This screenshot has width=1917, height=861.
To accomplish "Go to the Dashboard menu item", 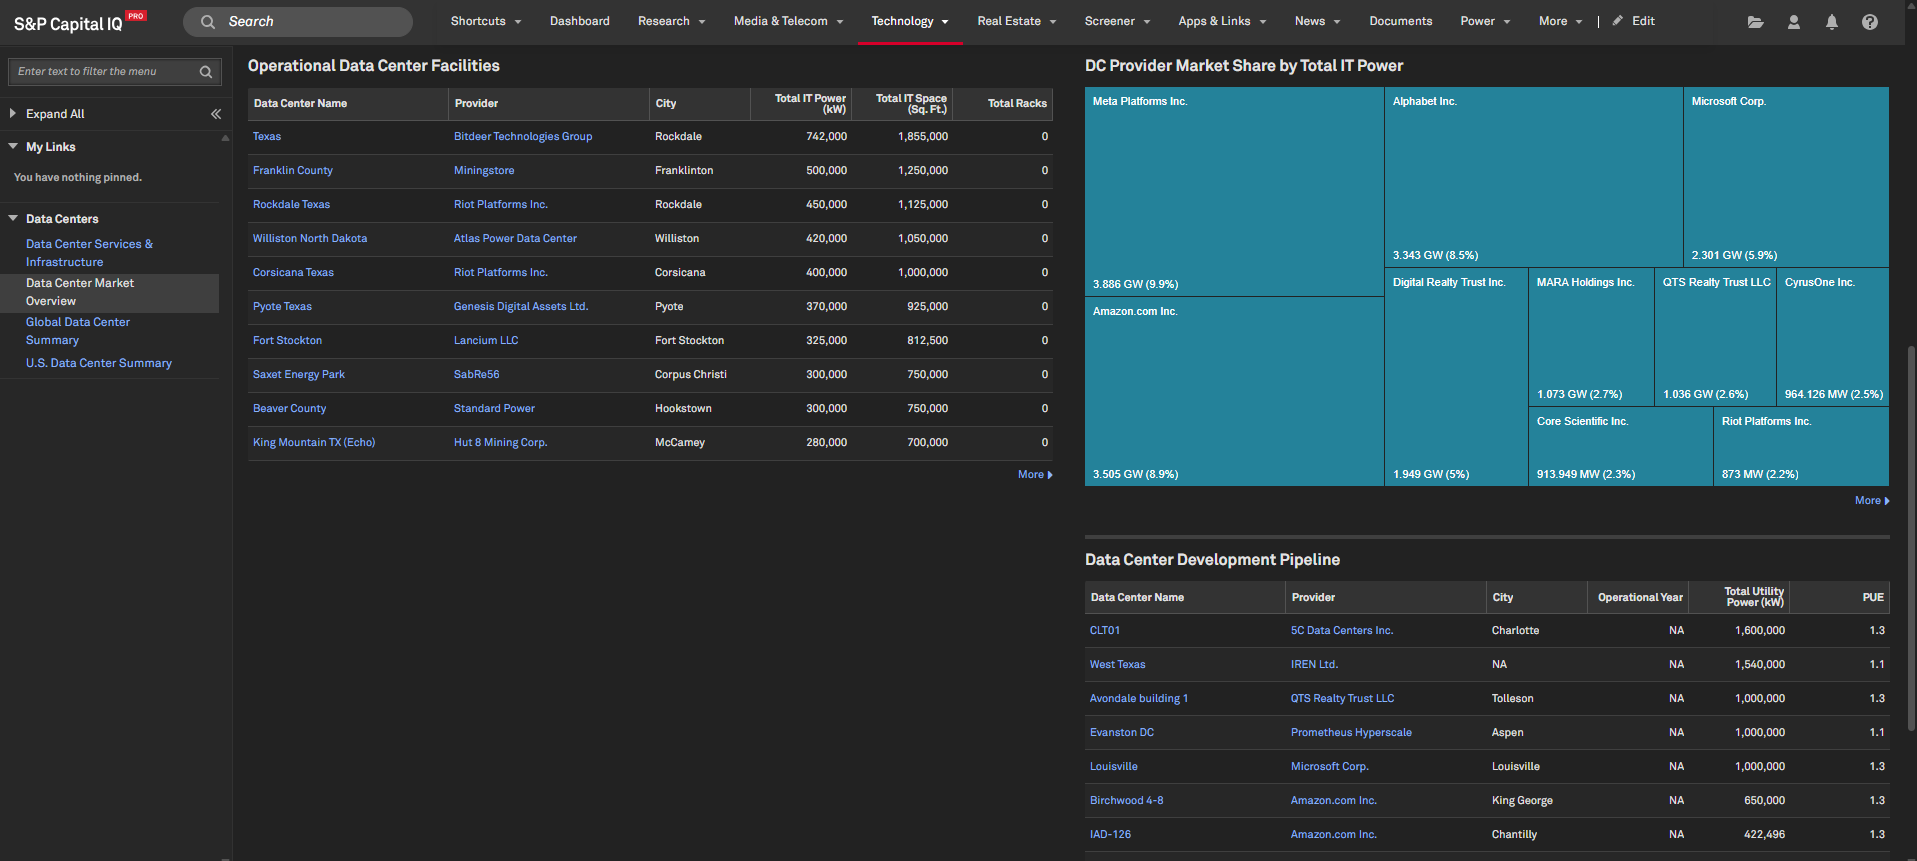I will tap(580, 21).
